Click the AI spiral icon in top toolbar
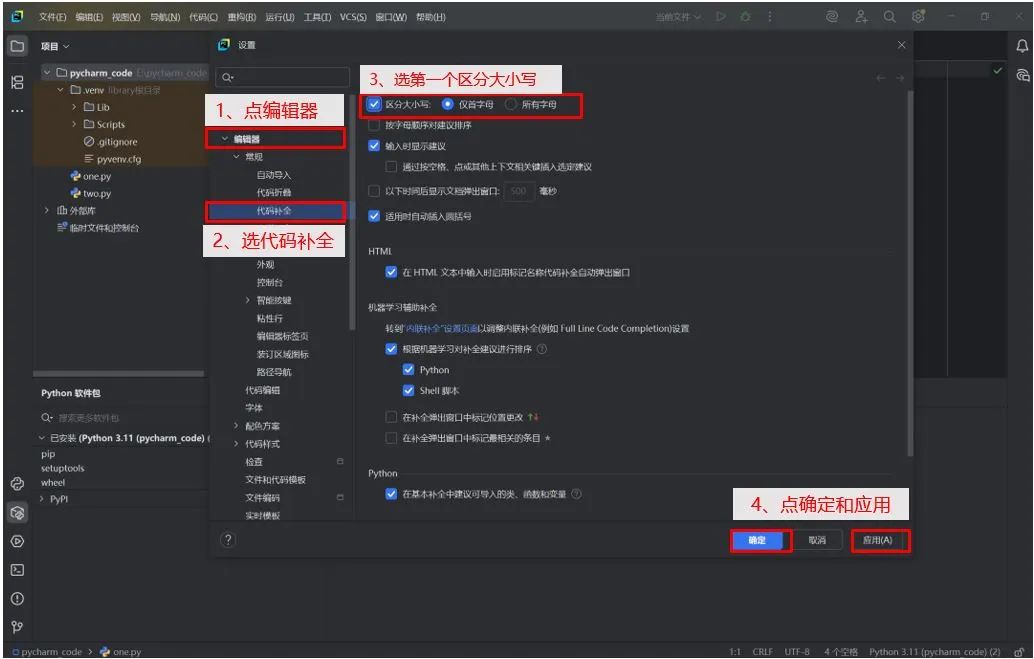Screen dimensions: 1034x659 point(832,17)
